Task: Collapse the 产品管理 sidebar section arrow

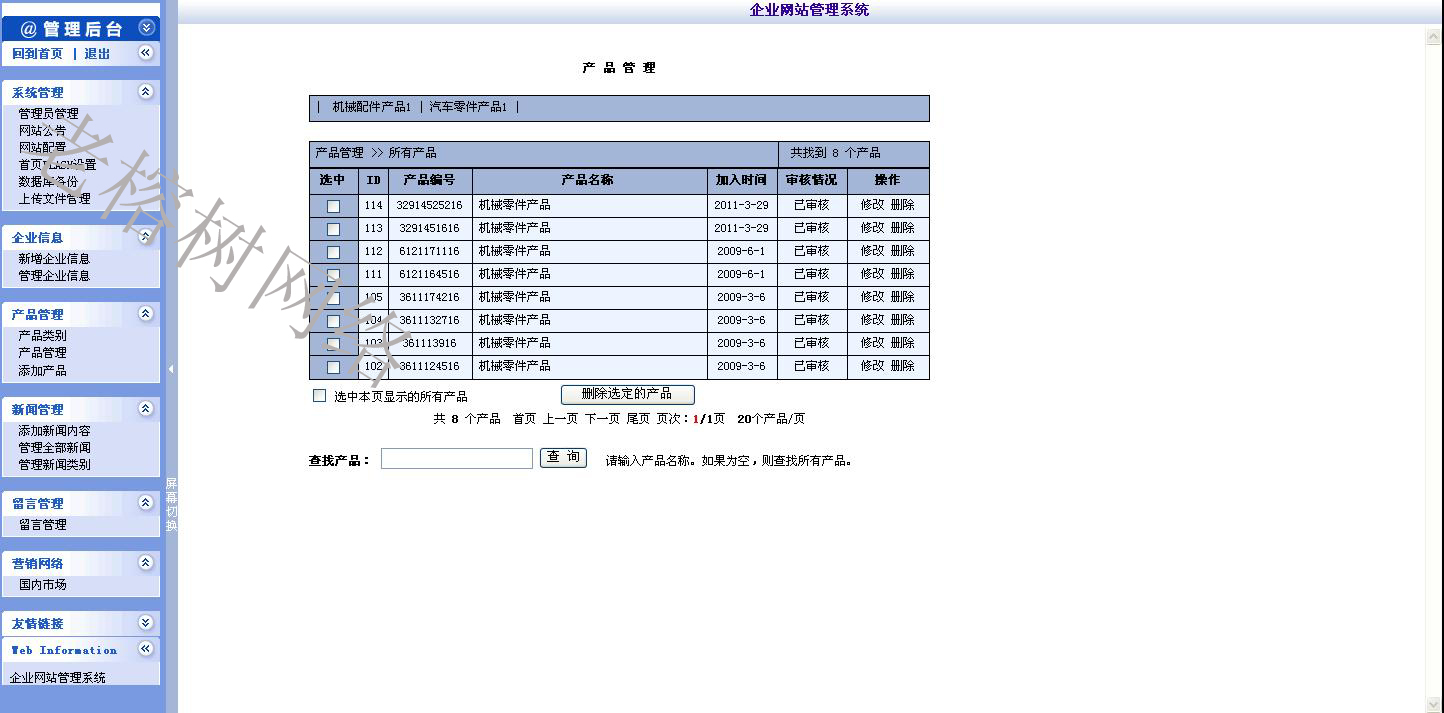Action: pyautogui.click(x=145, y=314)
